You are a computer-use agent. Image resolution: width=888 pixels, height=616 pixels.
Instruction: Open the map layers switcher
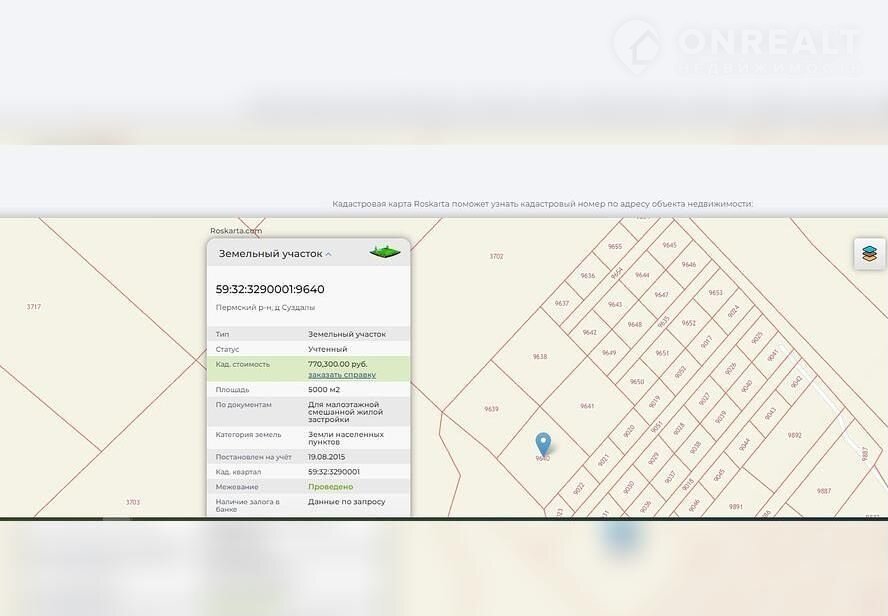tap(868, 254)
